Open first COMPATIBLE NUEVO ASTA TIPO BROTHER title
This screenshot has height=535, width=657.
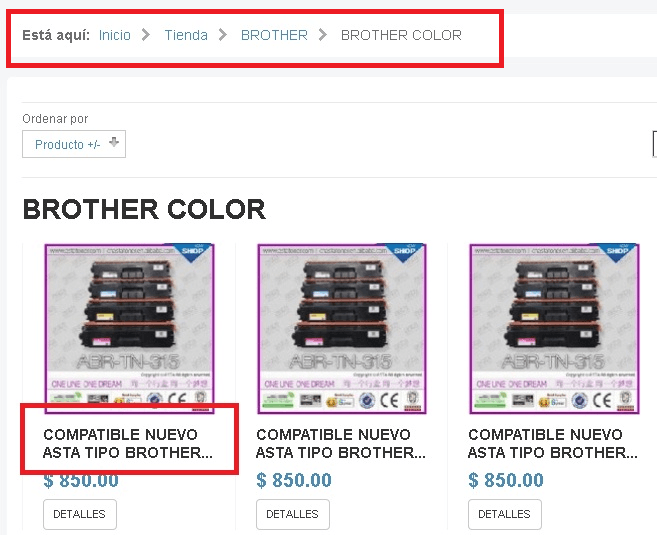pyautogui.click(x=128, y=444)
